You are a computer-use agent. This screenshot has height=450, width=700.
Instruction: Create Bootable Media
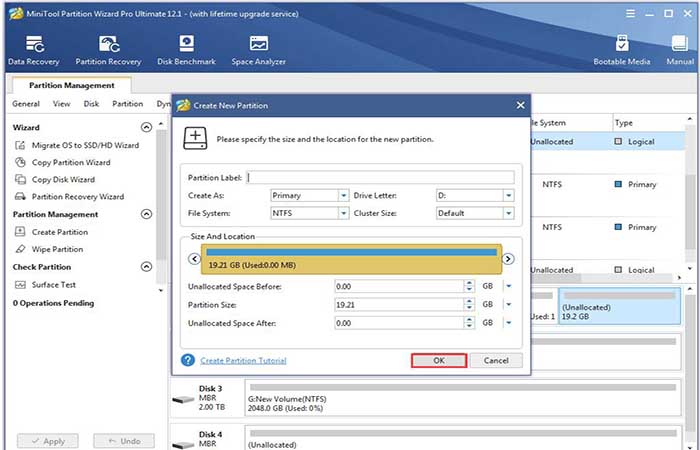[621, 50]
